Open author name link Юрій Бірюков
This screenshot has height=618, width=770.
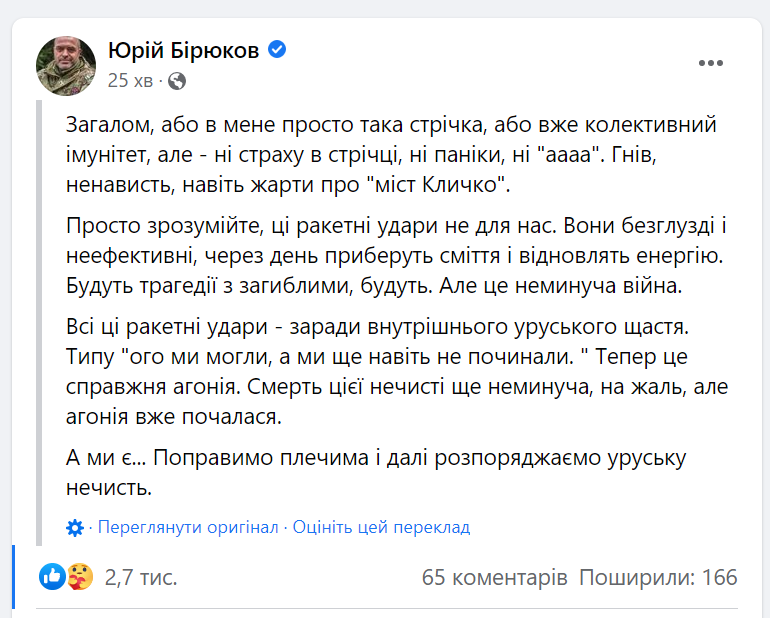[184, 50]
